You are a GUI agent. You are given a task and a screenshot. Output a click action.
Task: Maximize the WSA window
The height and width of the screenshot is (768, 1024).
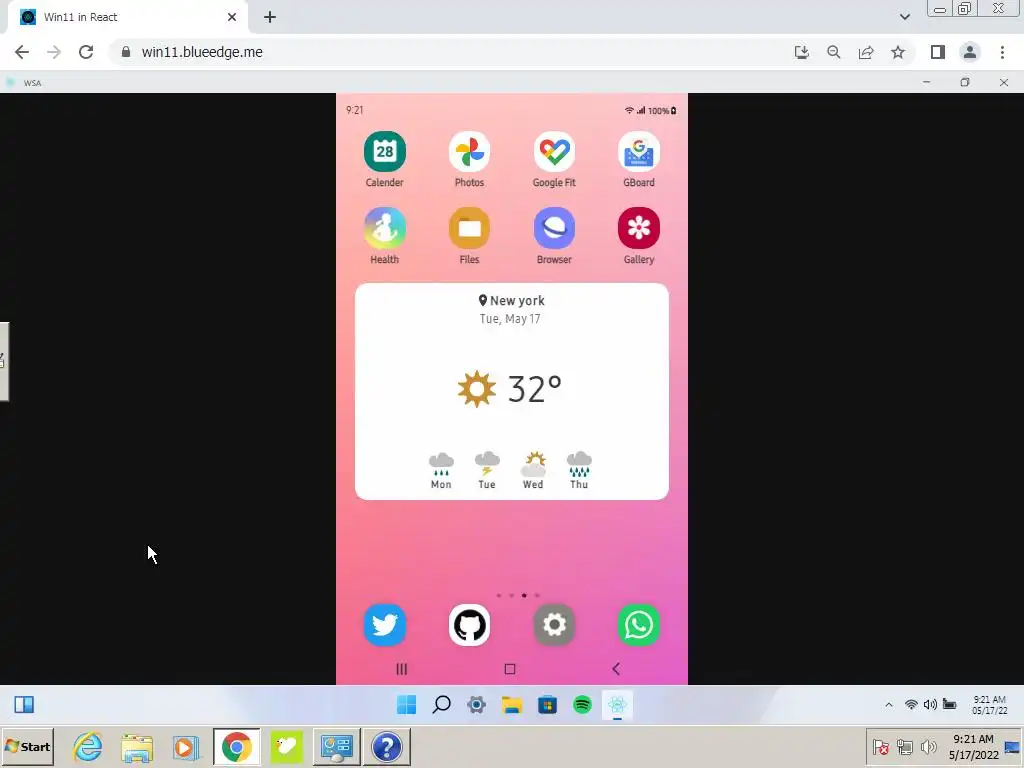pyautogui.click(x=965, y=82)
